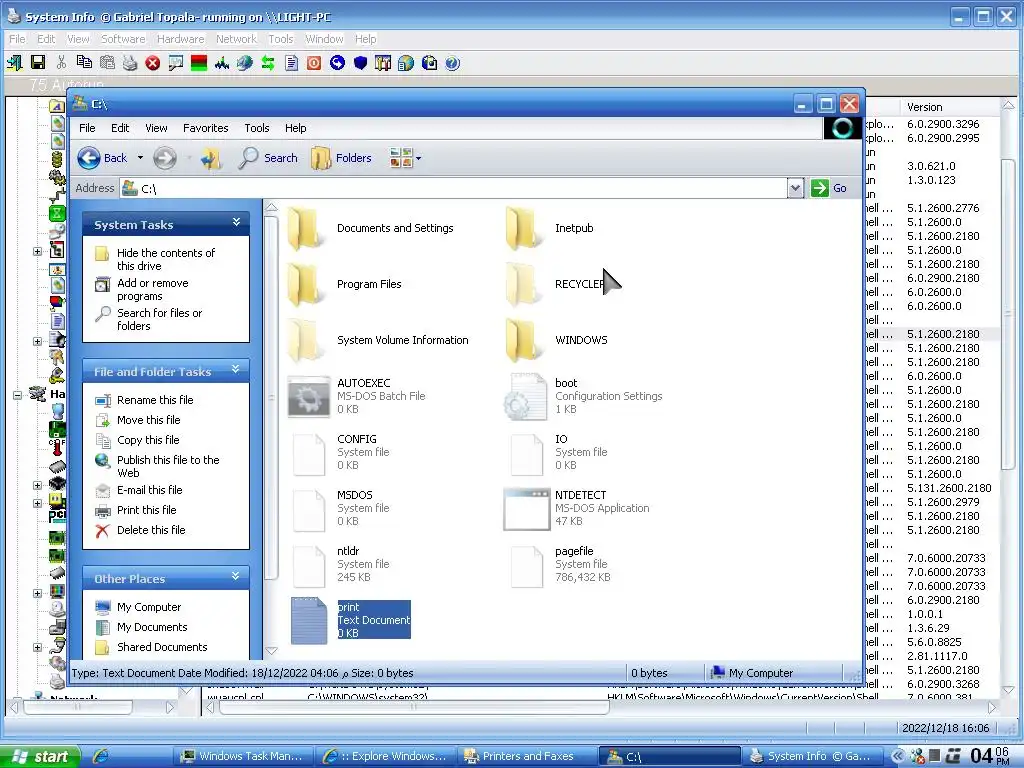The image size is (1024, 768).
Task: Click the copy icon in System Info toolbar
Action: click(x=84, y=63)
